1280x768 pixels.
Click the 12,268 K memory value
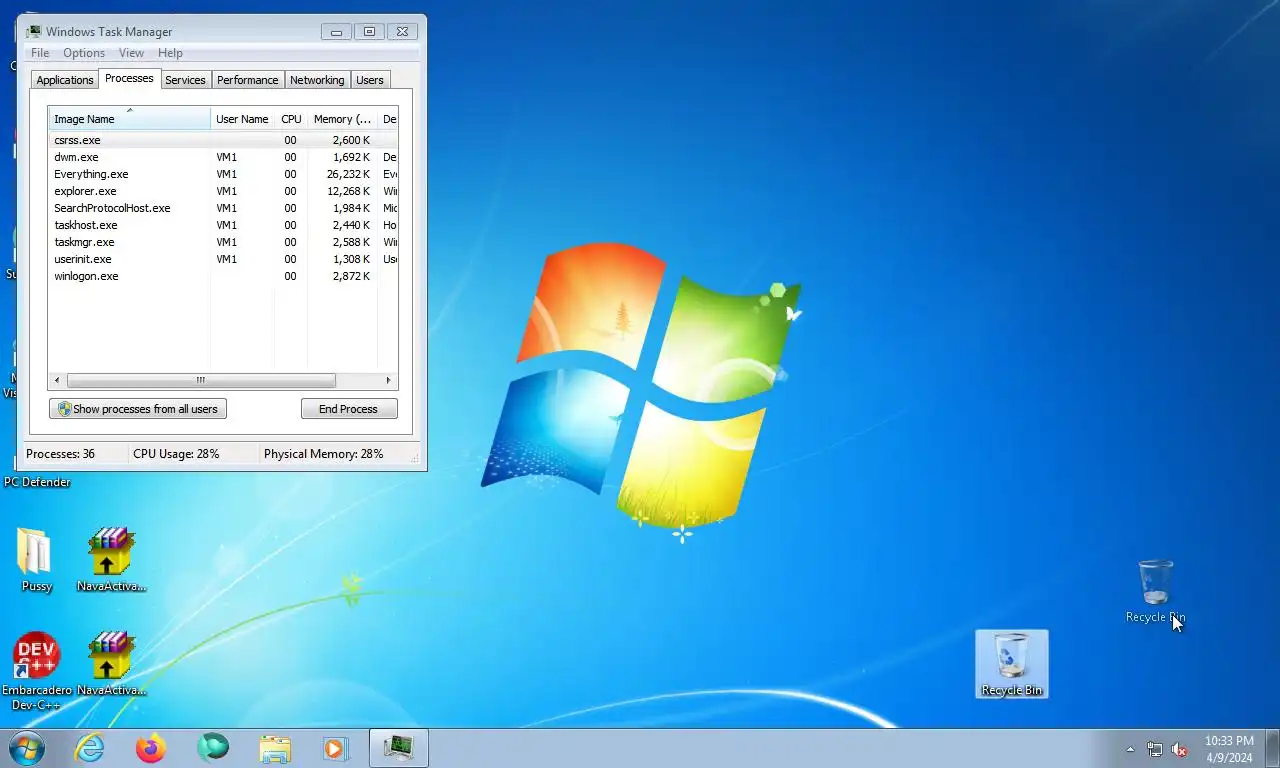click(348, 191)
